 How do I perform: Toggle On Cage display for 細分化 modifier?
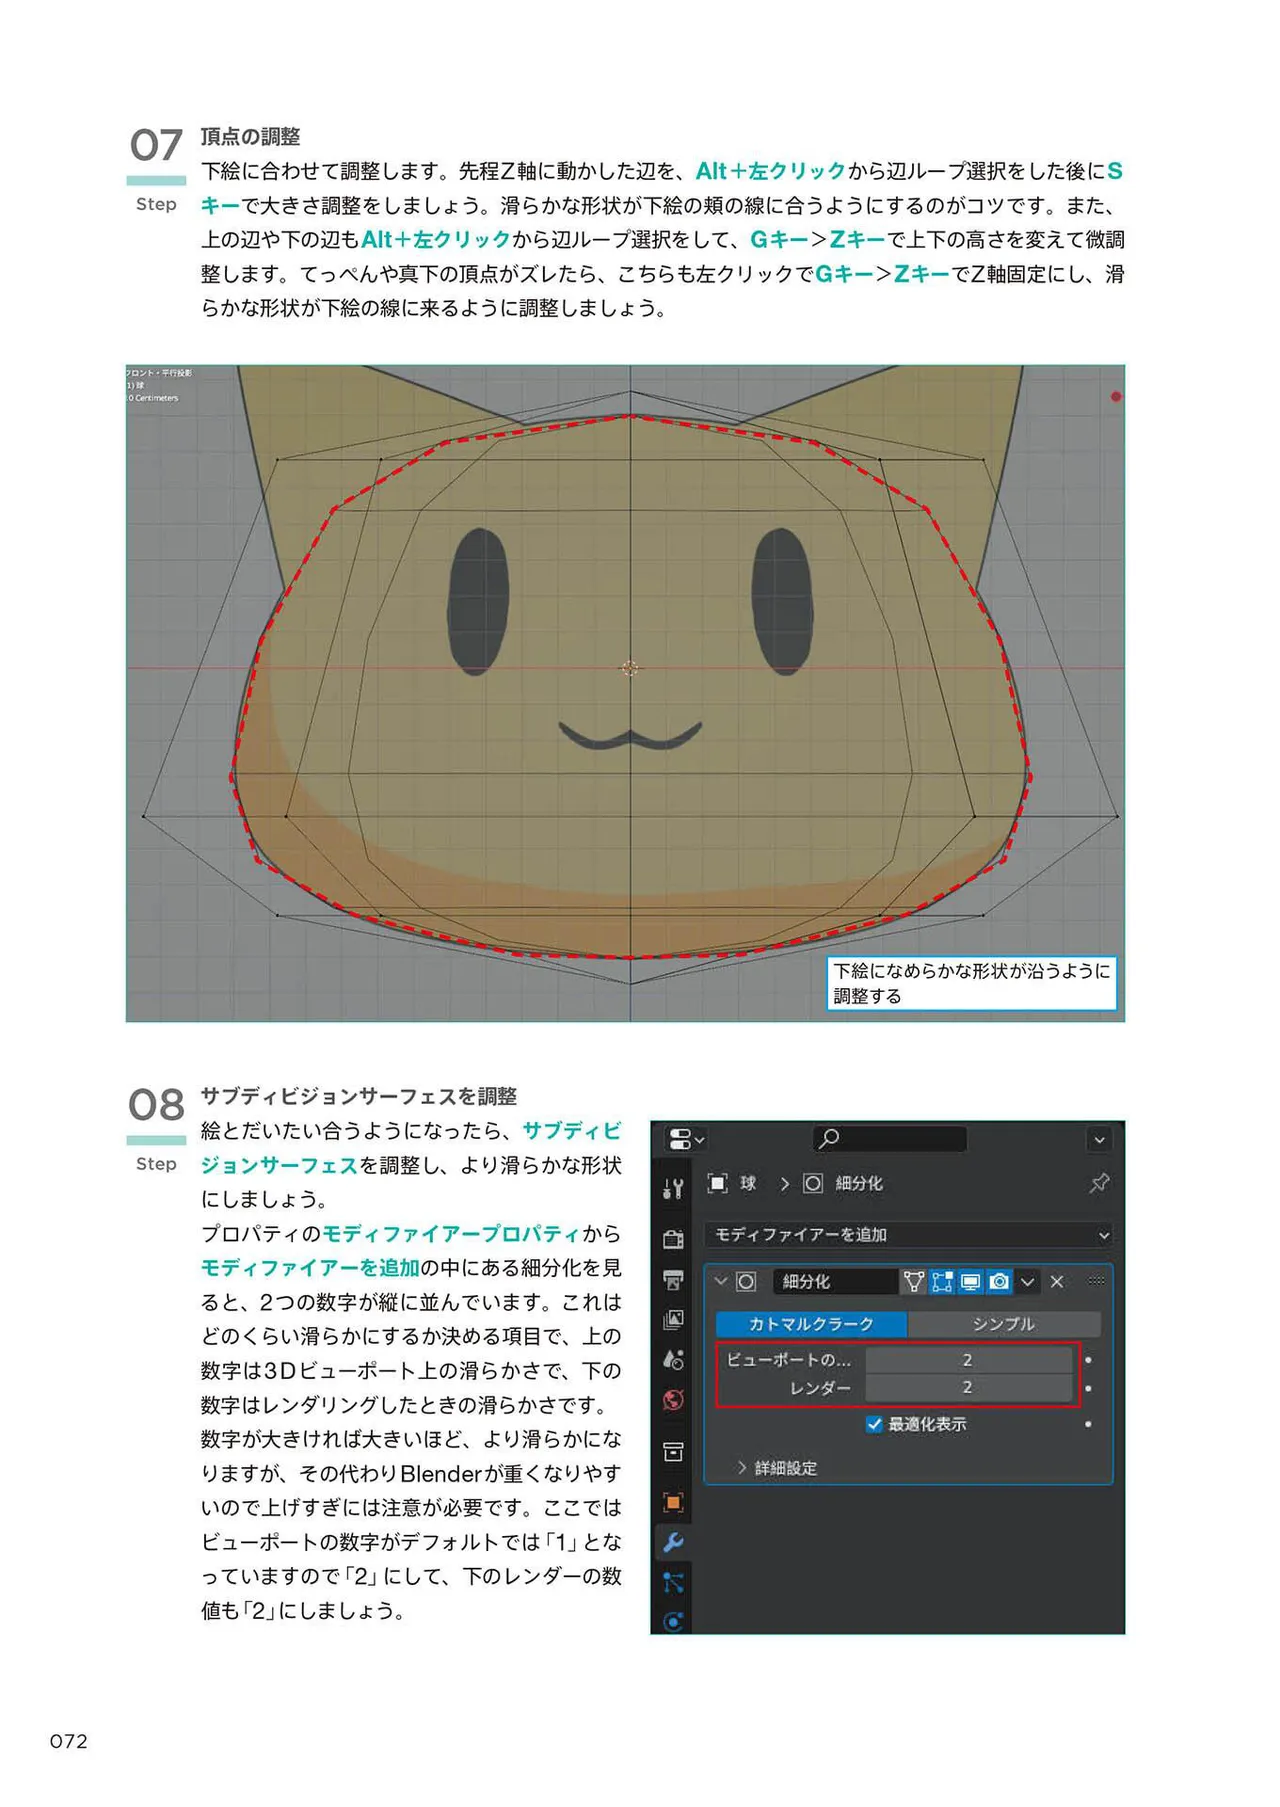[x=913, y=1282]
